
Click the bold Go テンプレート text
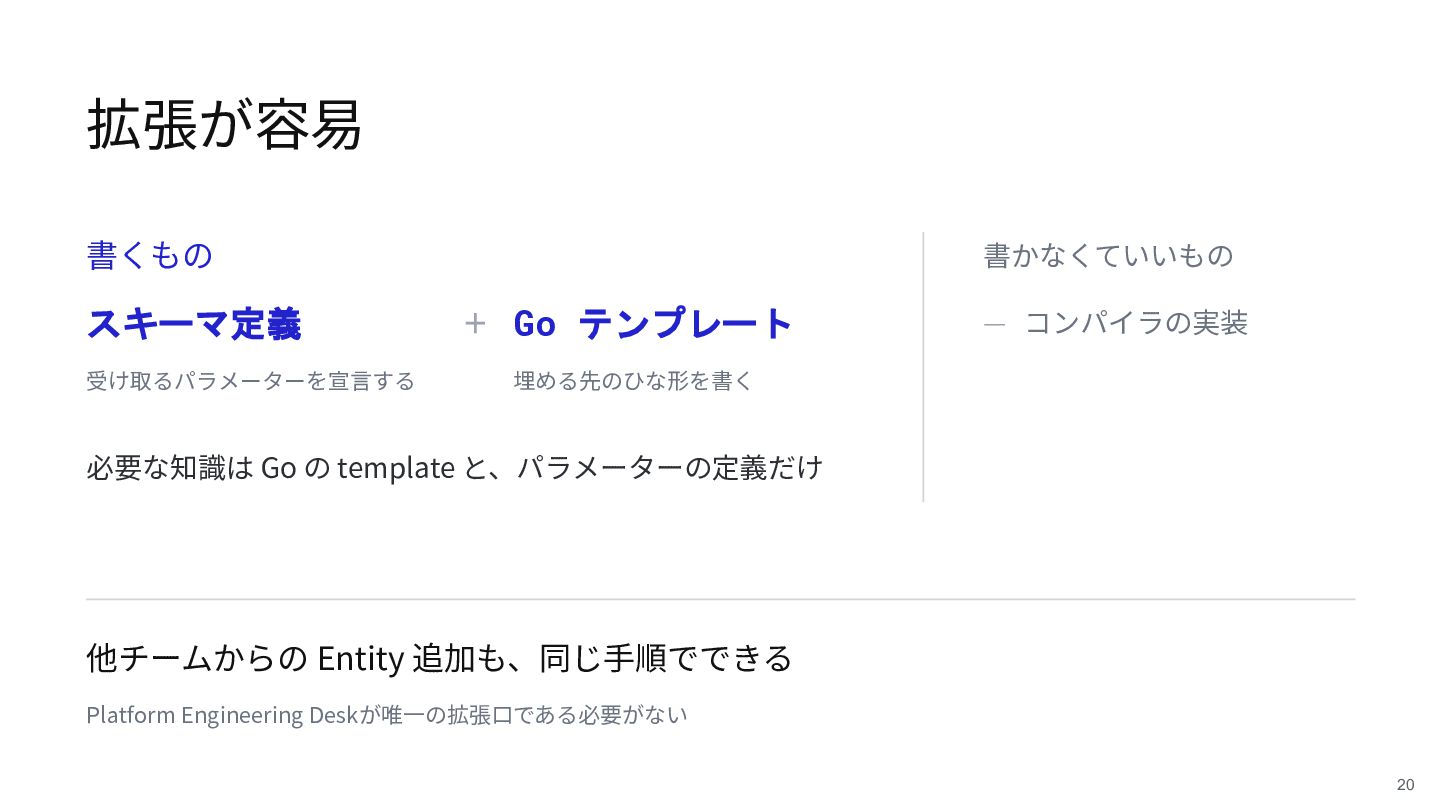pyautogui.click(x=653, y=324)
